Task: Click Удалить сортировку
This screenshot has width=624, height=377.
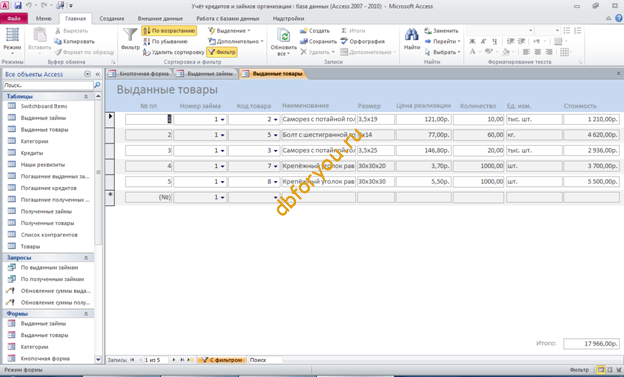Action: pyautogui.click(x=174, y=52)
